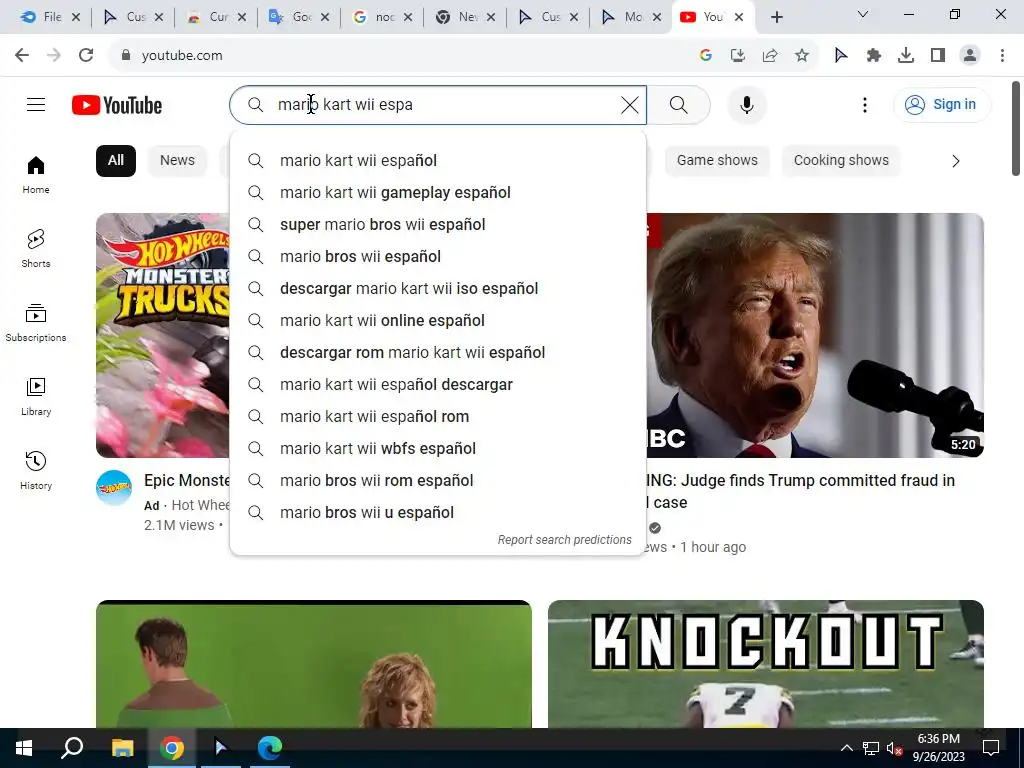Open the Trump fraud news video thumbnail

[815, 335]
